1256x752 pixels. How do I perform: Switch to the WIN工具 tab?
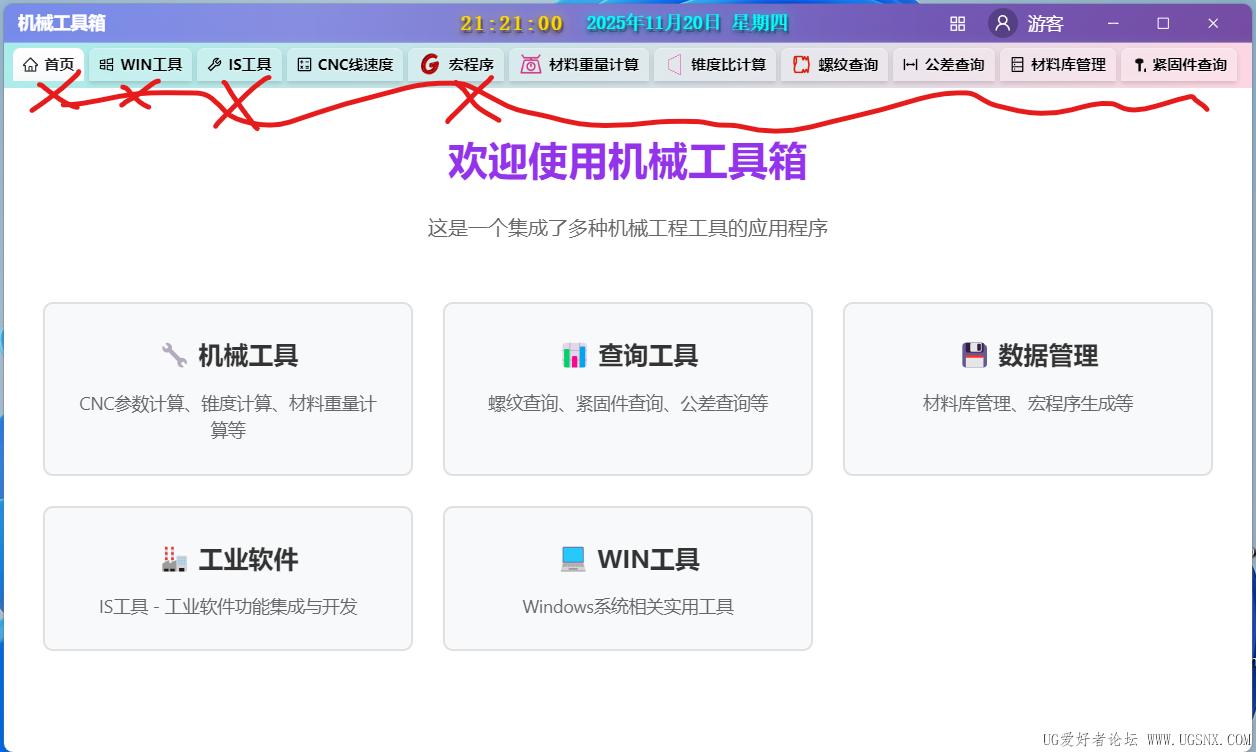139,64
